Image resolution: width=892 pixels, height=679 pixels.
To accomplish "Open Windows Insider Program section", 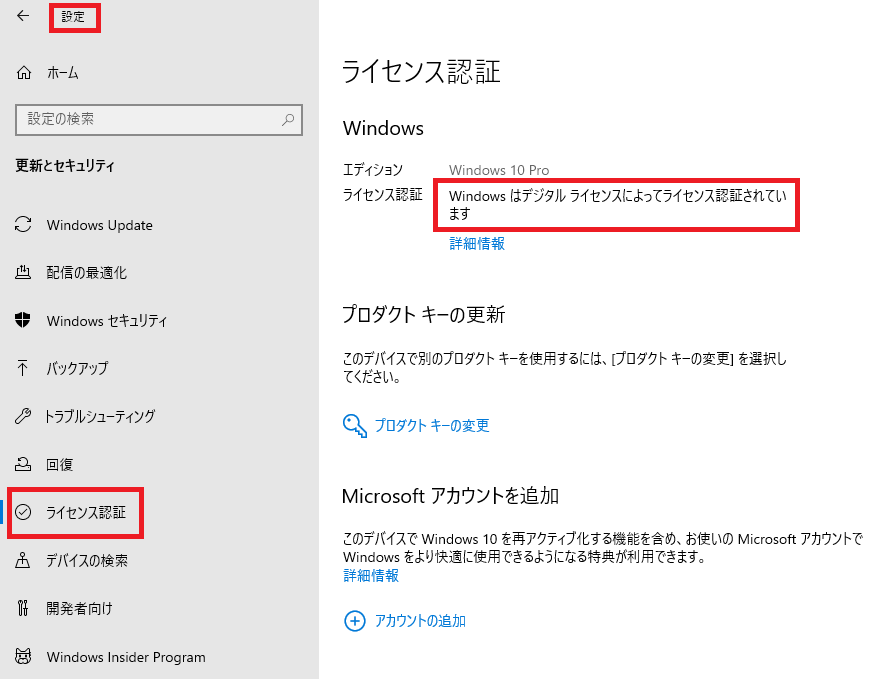I will pos(126,657).
